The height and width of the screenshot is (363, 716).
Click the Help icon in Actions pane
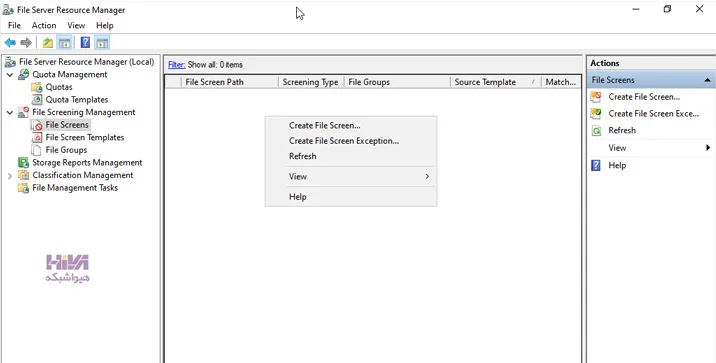[596, 165]
